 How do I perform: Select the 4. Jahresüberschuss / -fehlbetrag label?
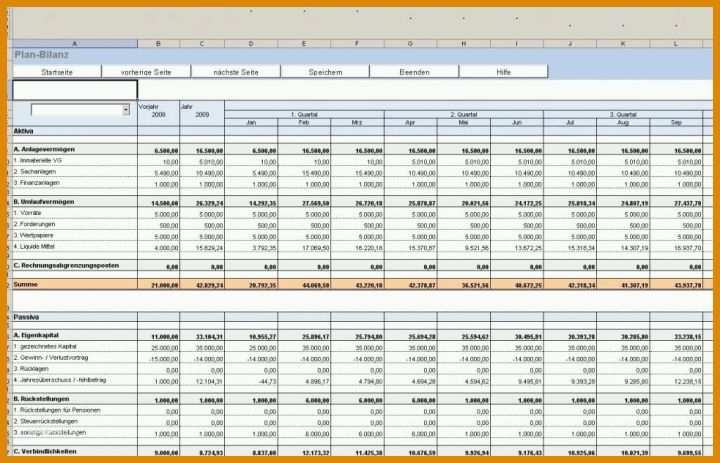pos(60,380)
